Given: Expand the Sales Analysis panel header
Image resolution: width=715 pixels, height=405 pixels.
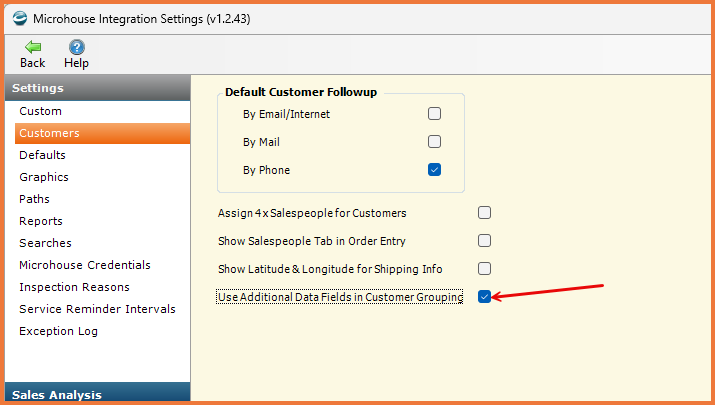Looking at the screenshot, I should [98, 393].
